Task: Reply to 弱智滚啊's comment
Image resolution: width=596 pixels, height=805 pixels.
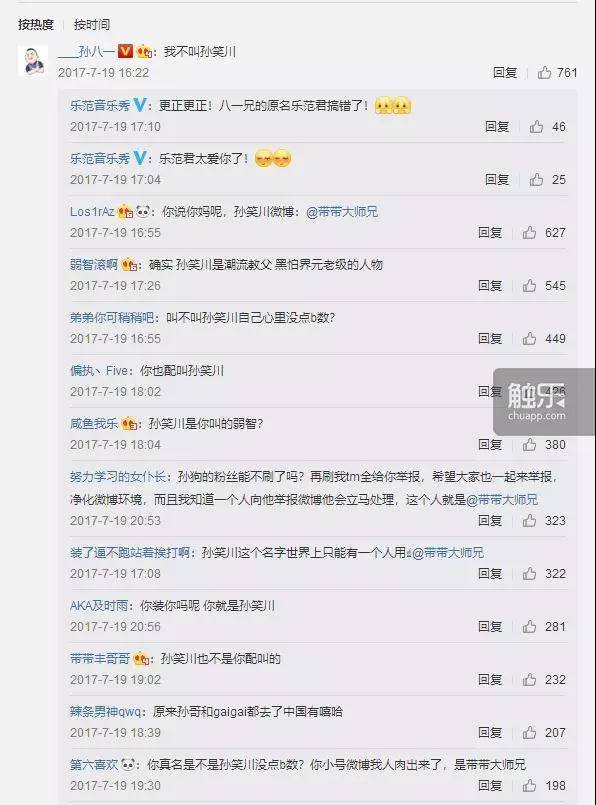Action: tap(490, 285)
